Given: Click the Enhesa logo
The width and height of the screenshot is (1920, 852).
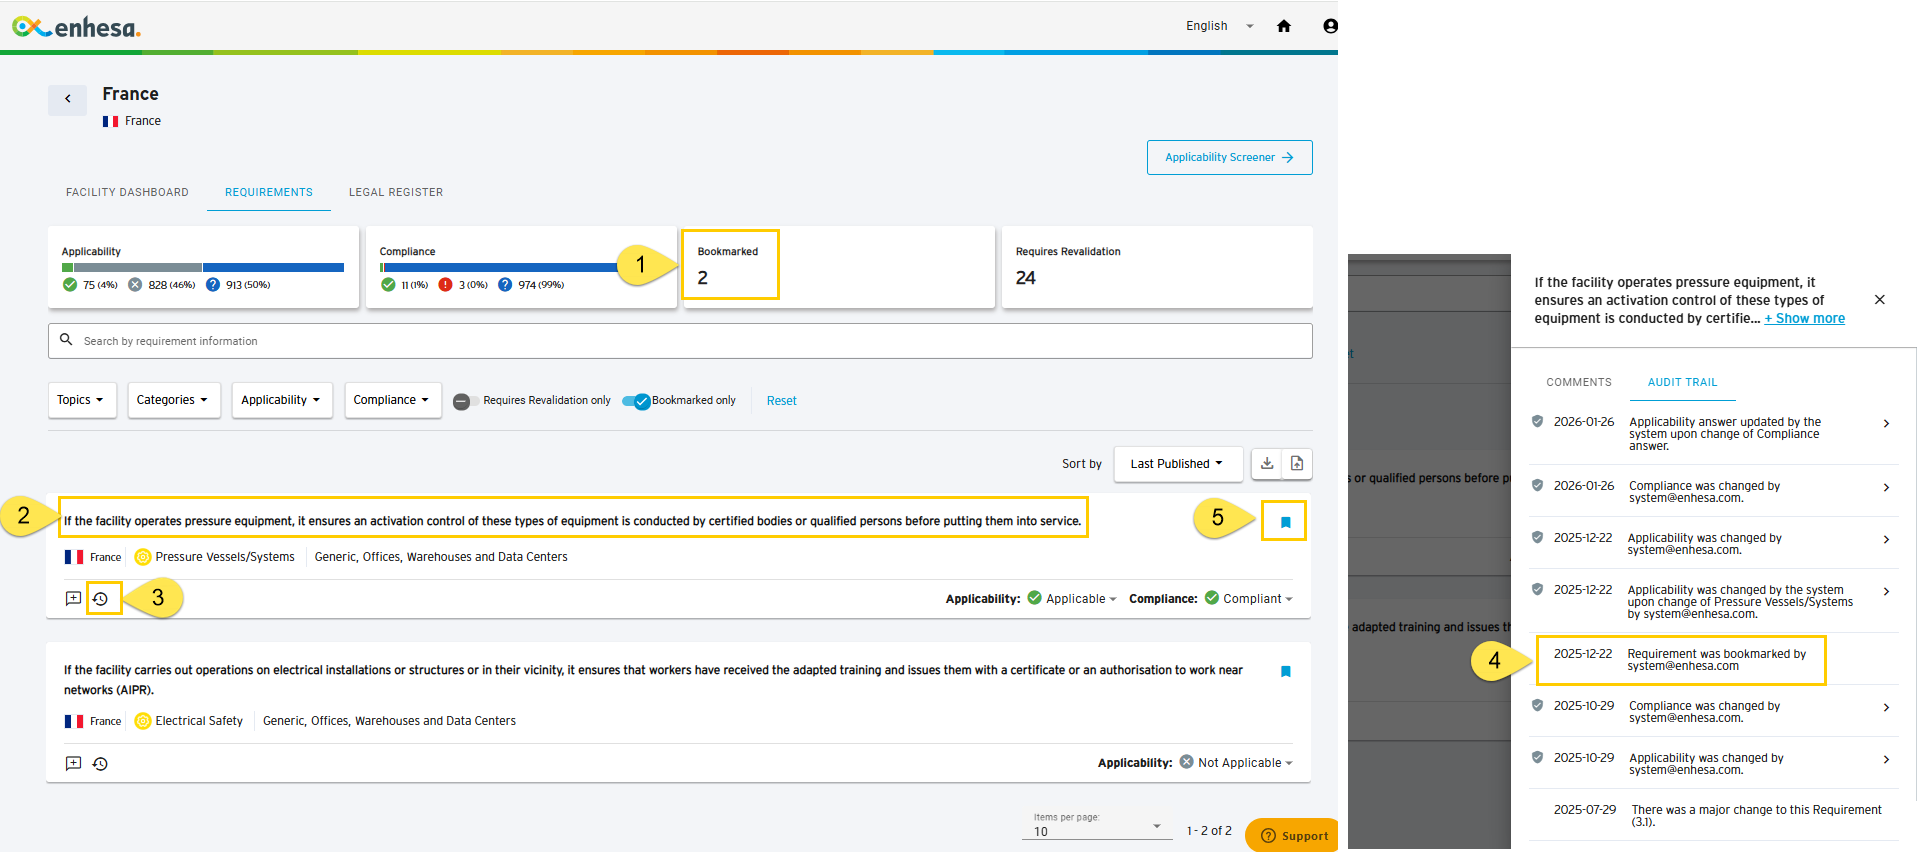Looking at the screenshot, I should click(76, 27).
